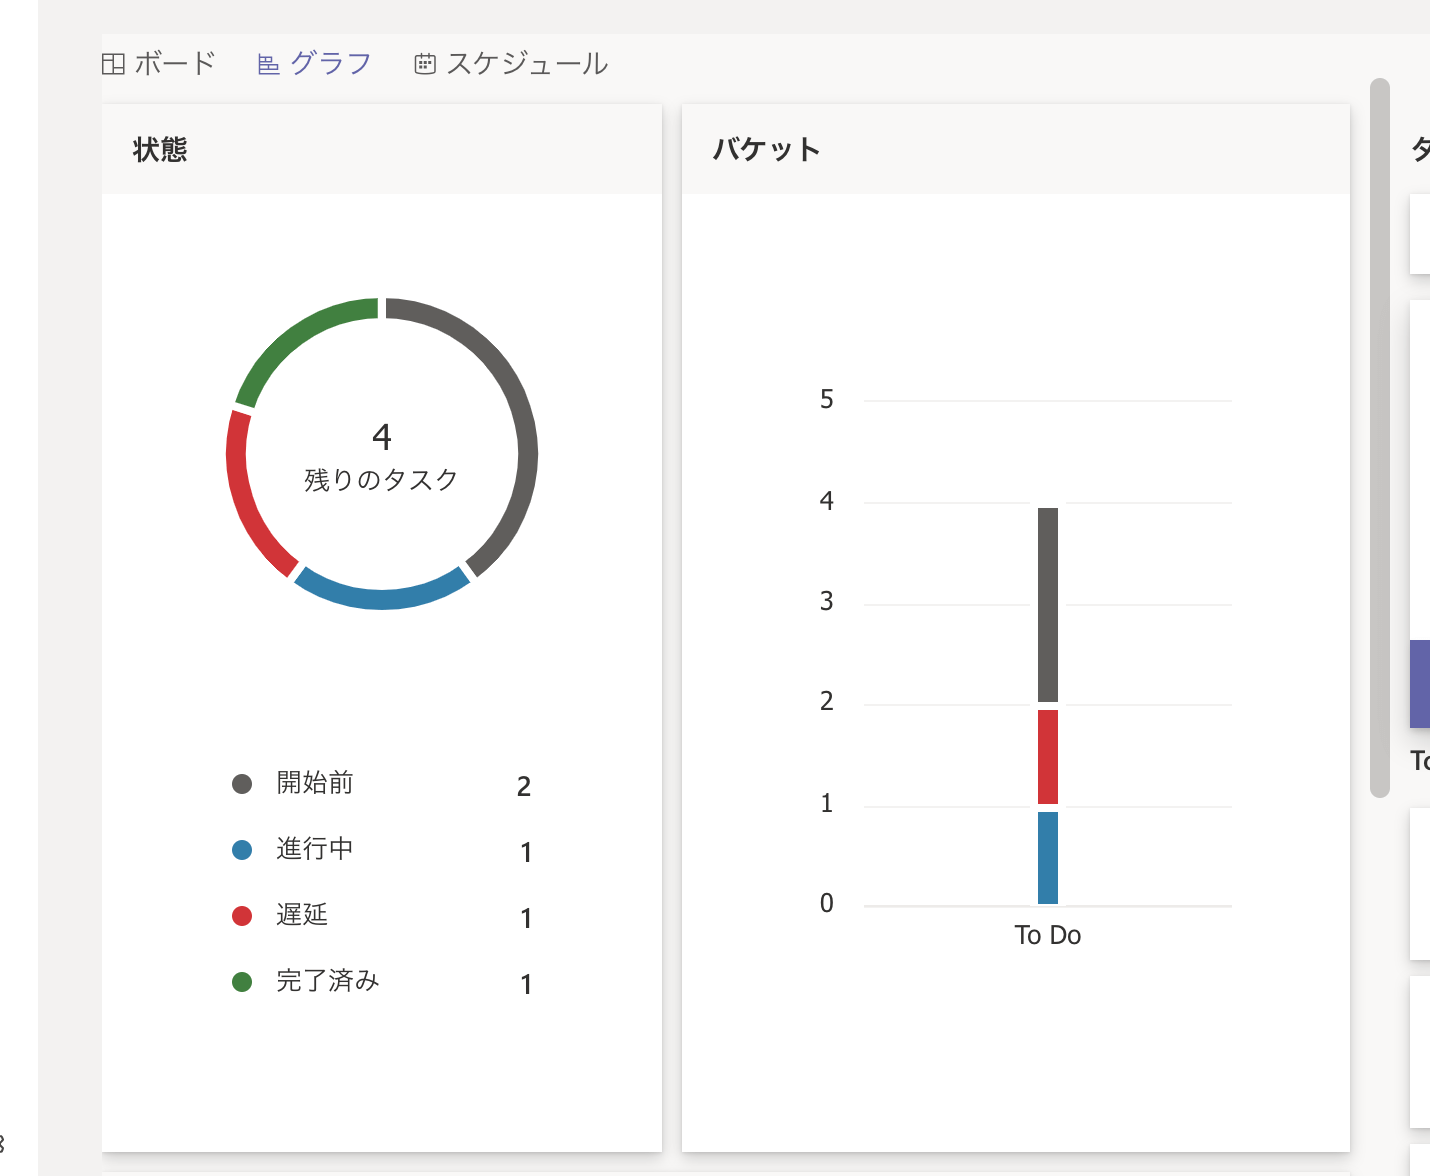Click the vertical scrollbar beside the charts
This screenshot has height=1176, width=1430.
1380,438
